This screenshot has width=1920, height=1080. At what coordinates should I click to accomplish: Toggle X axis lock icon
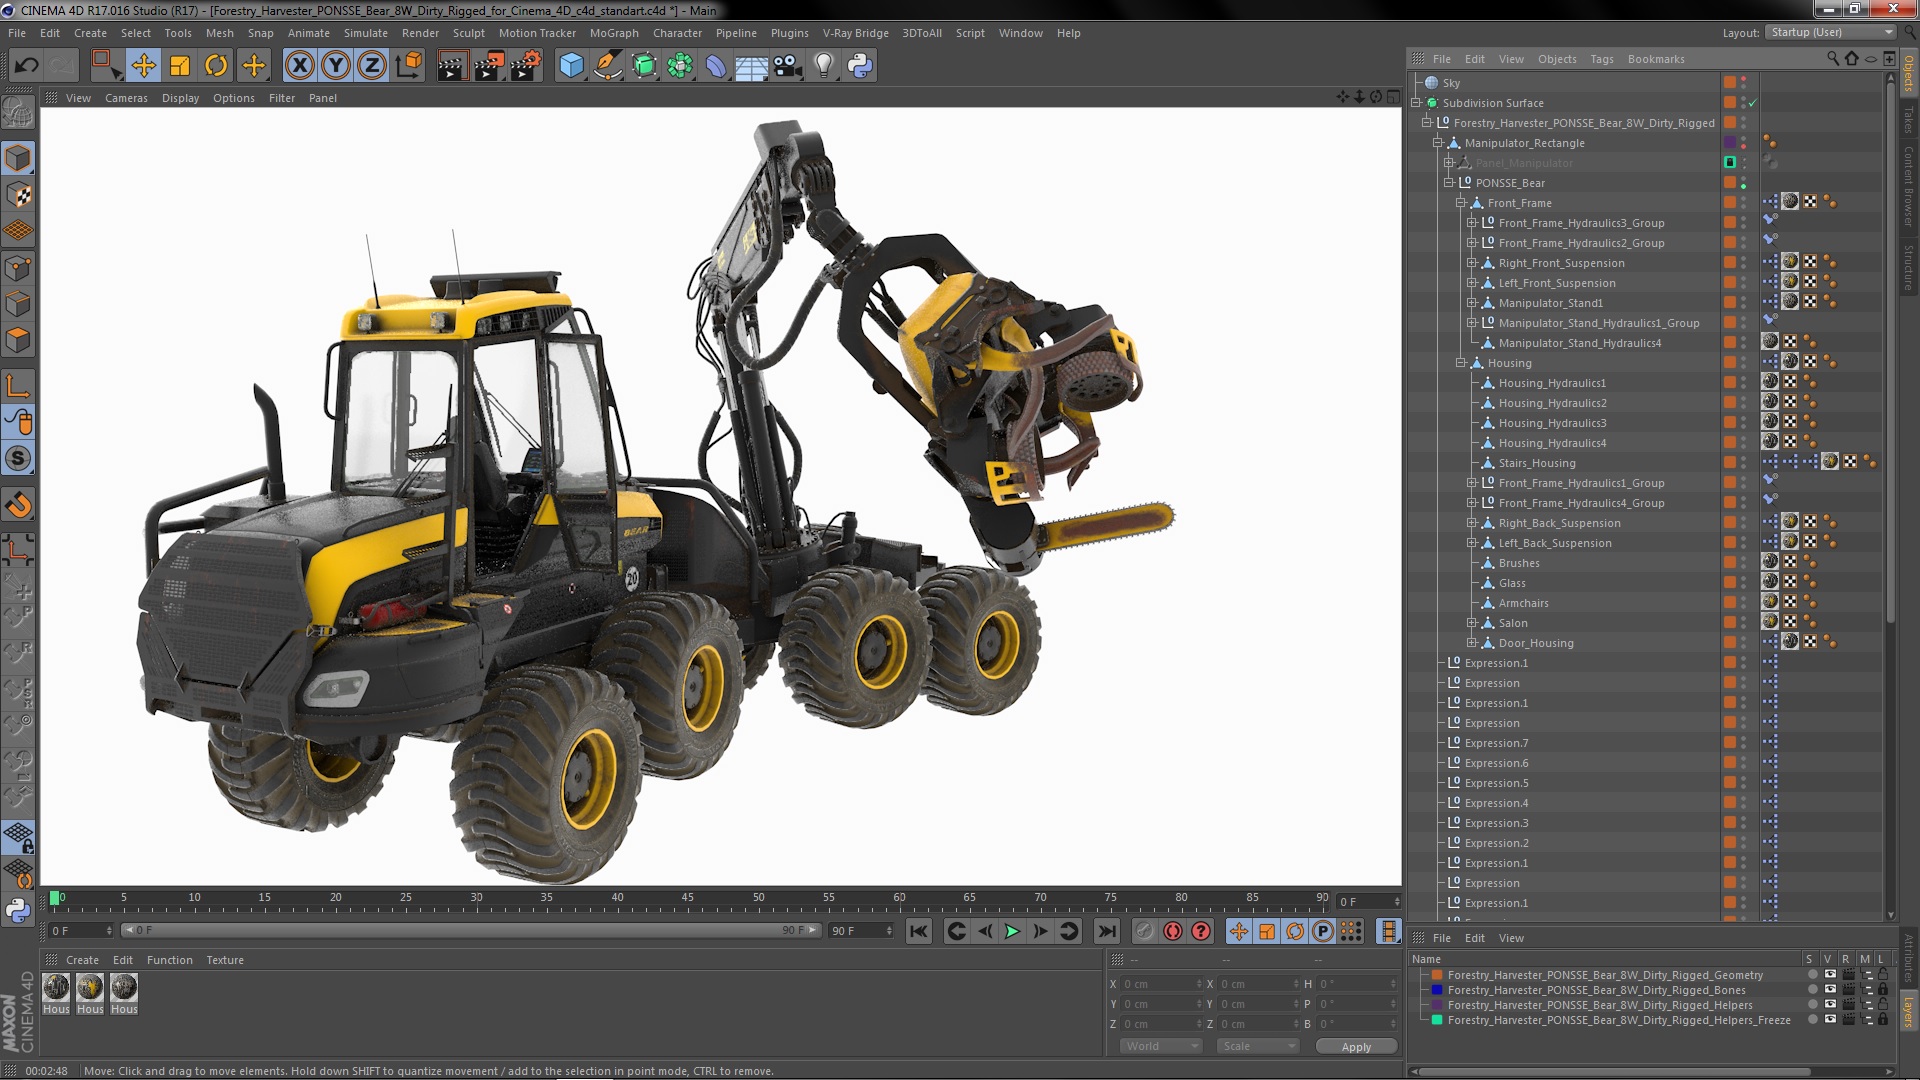pos(299,66)
